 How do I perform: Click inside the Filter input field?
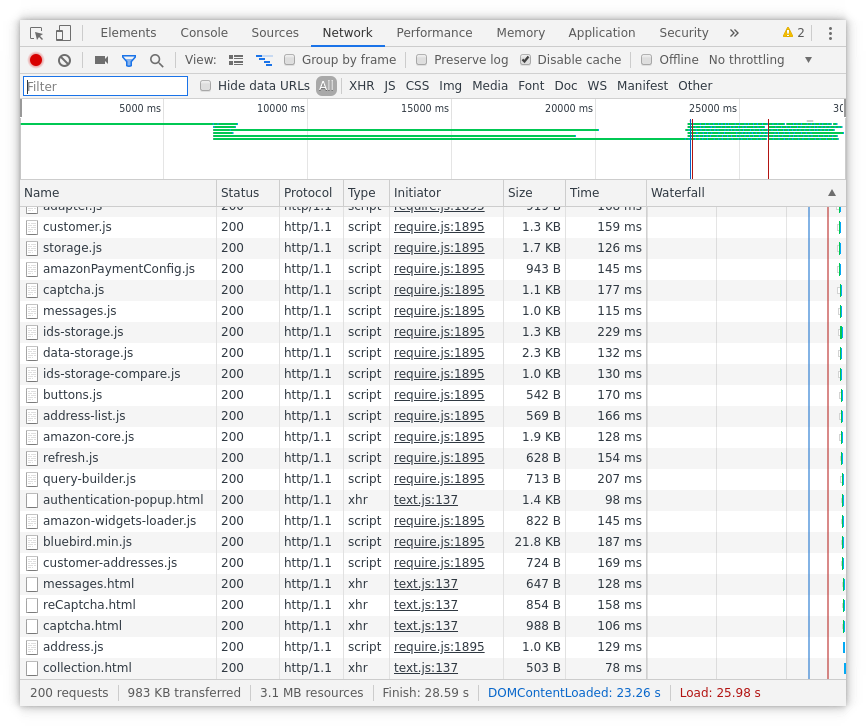pos(103,85)
